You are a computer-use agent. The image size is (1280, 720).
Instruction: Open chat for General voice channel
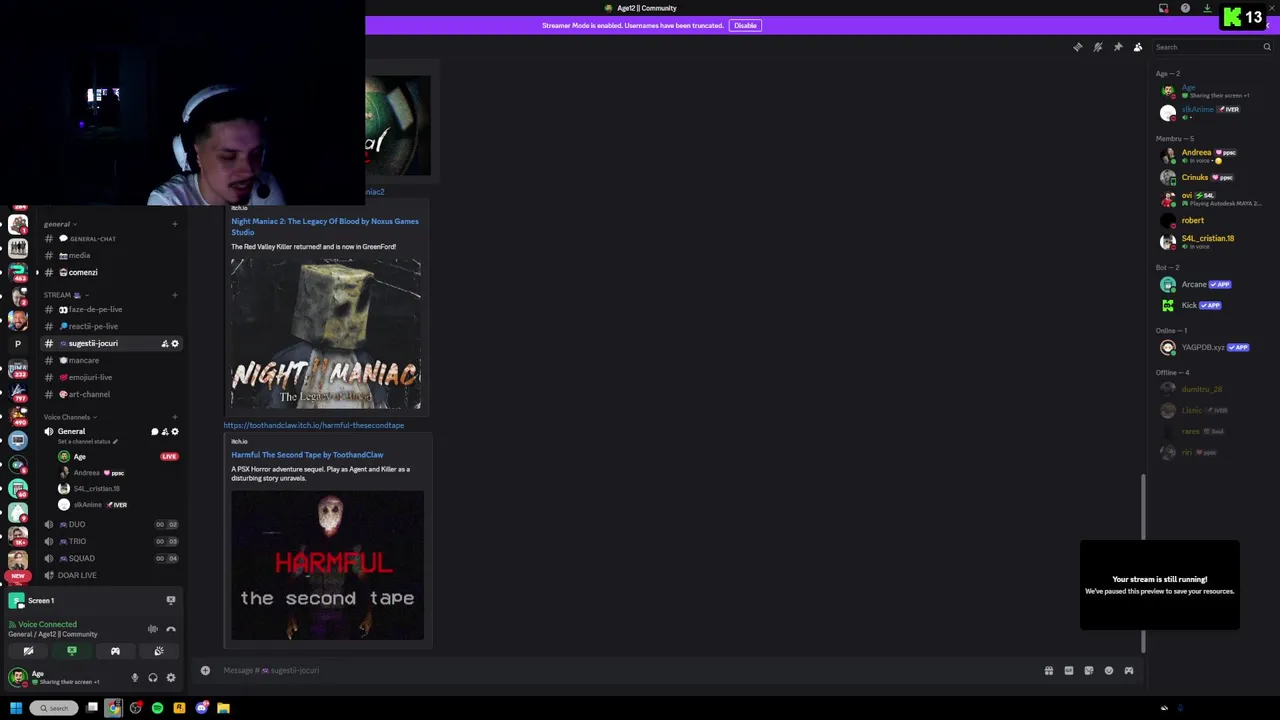[154, 431]
